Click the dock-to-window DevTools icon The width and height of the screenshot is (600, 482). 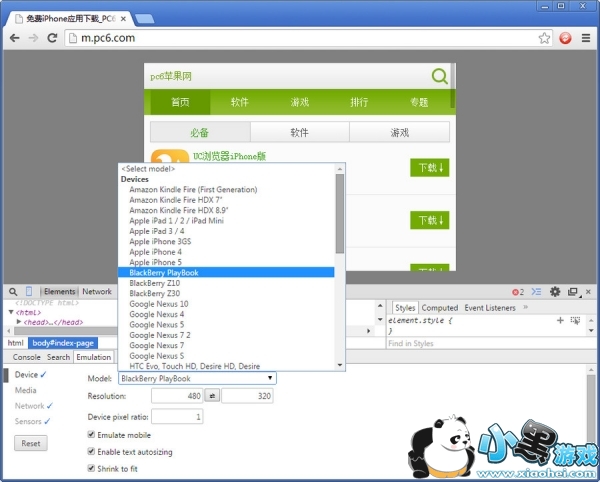click(573, 292)
